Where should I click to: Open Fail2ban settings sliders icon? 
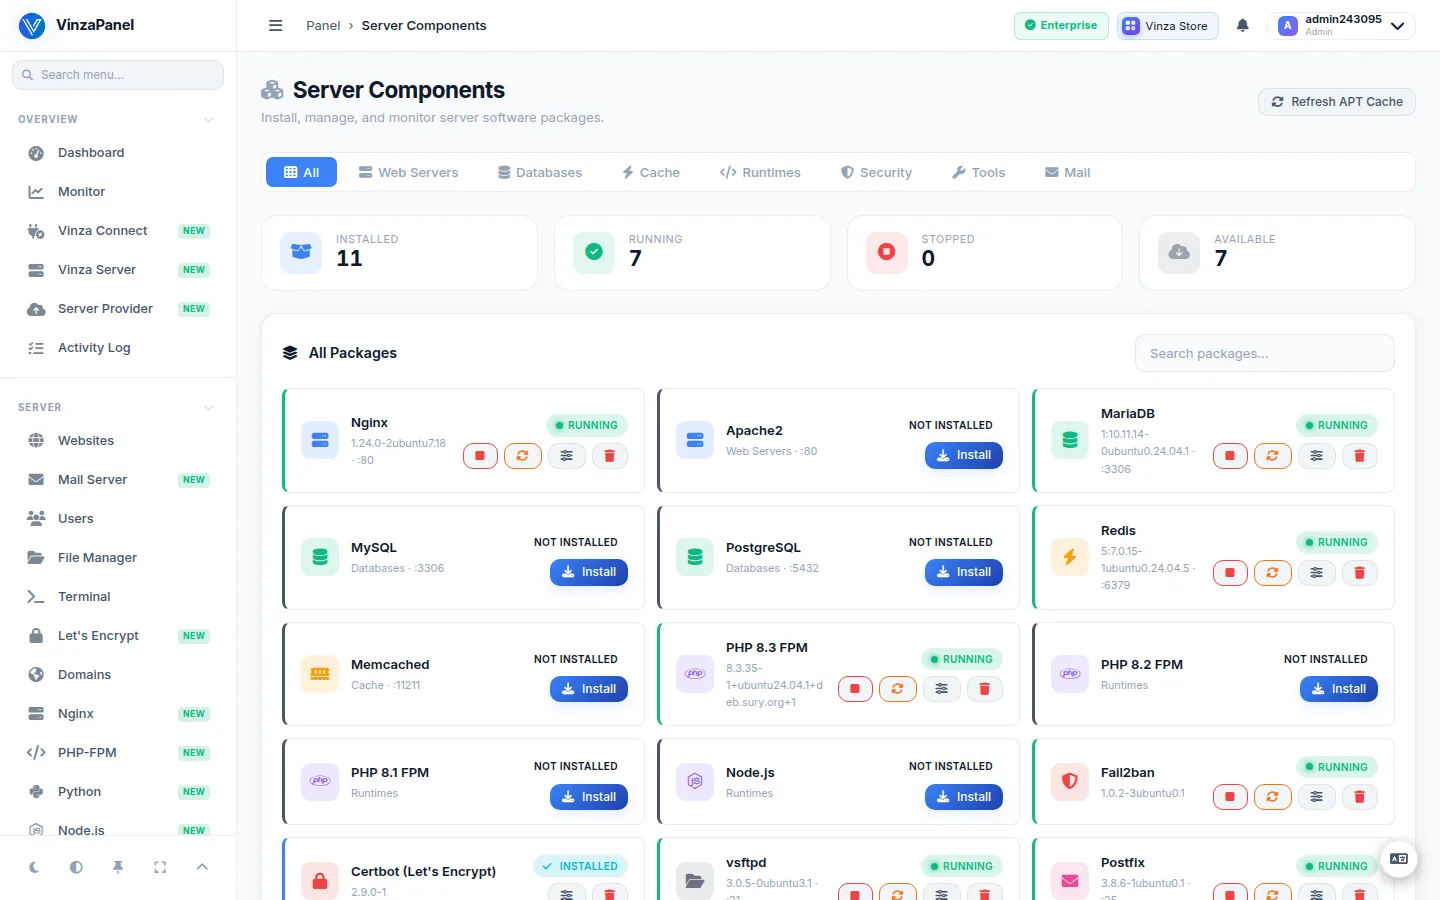1317,797
